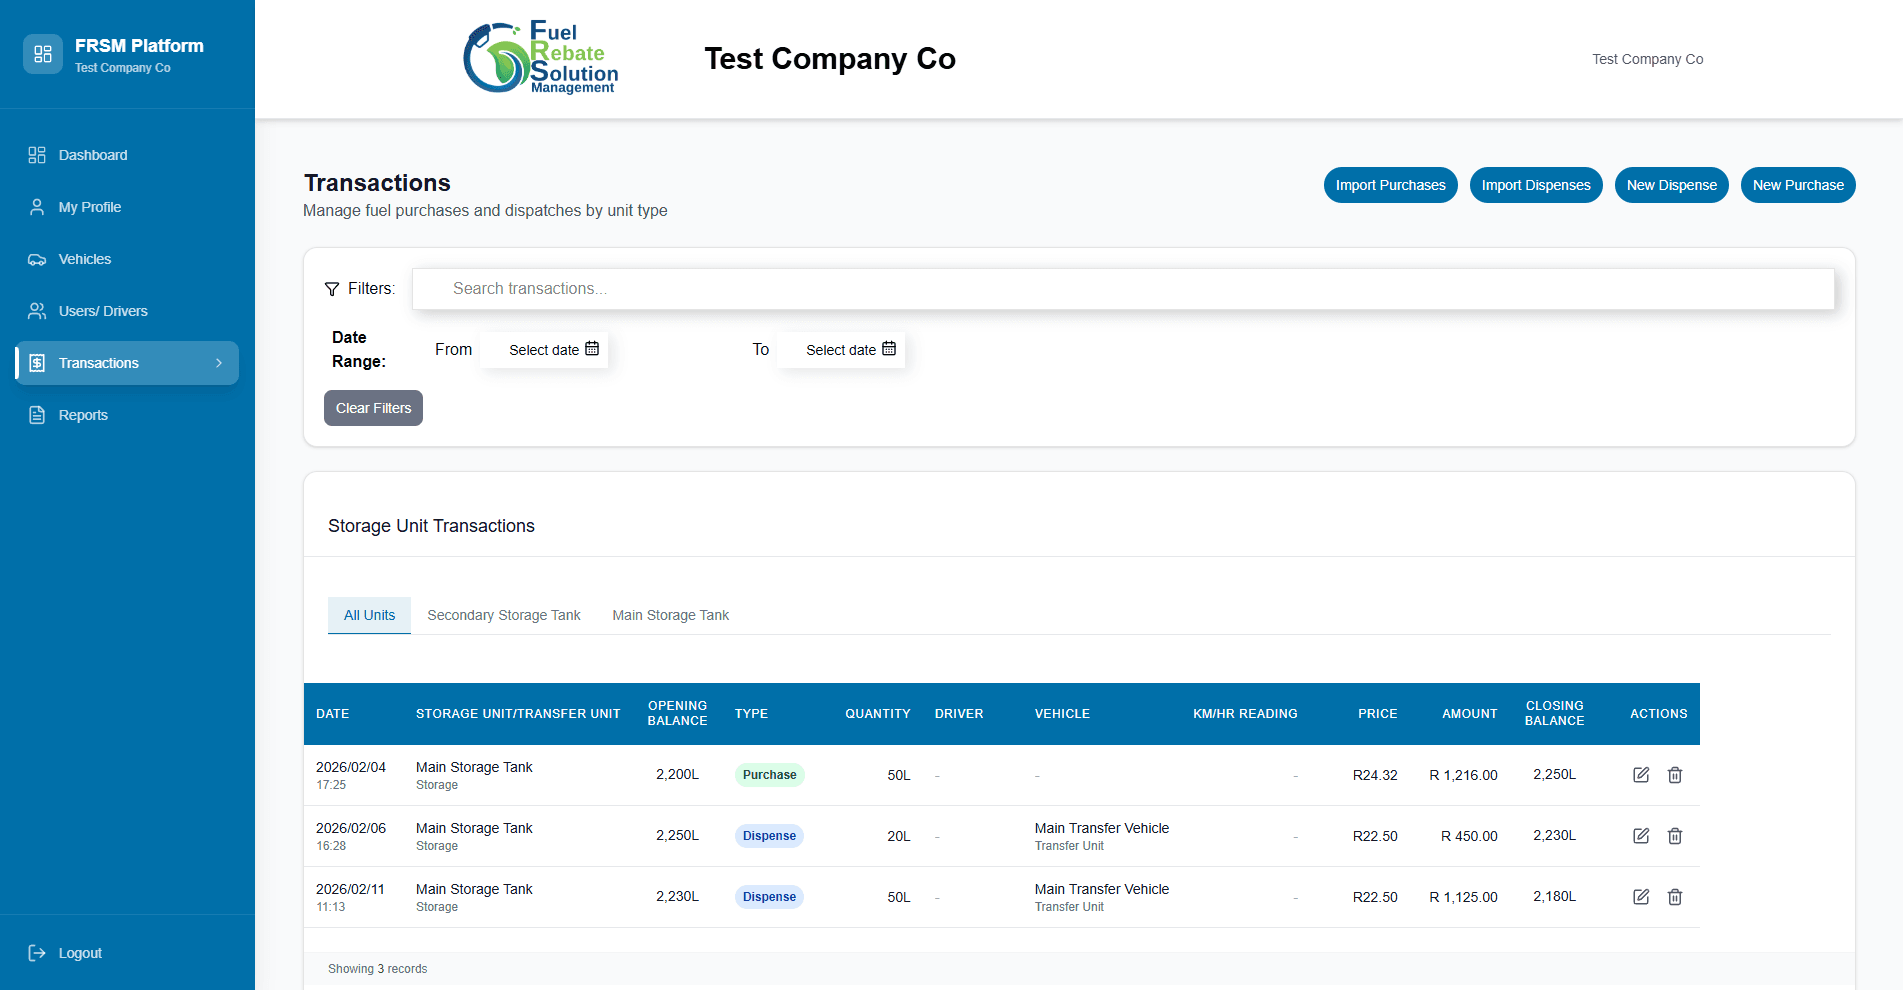Clear Filters button
Image resolution: width=1903 pixels, height=990 pixels.
373,408
